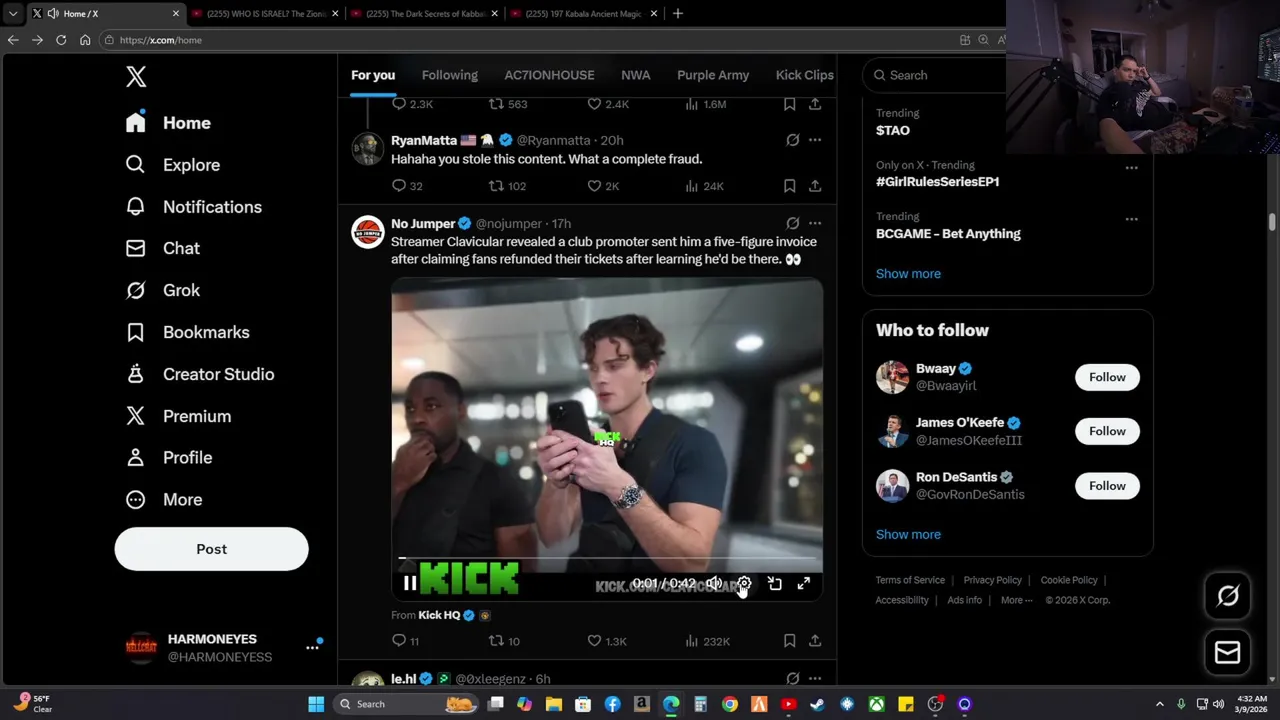
Task: Click the Post button
Action: click(x=211, y=549)
